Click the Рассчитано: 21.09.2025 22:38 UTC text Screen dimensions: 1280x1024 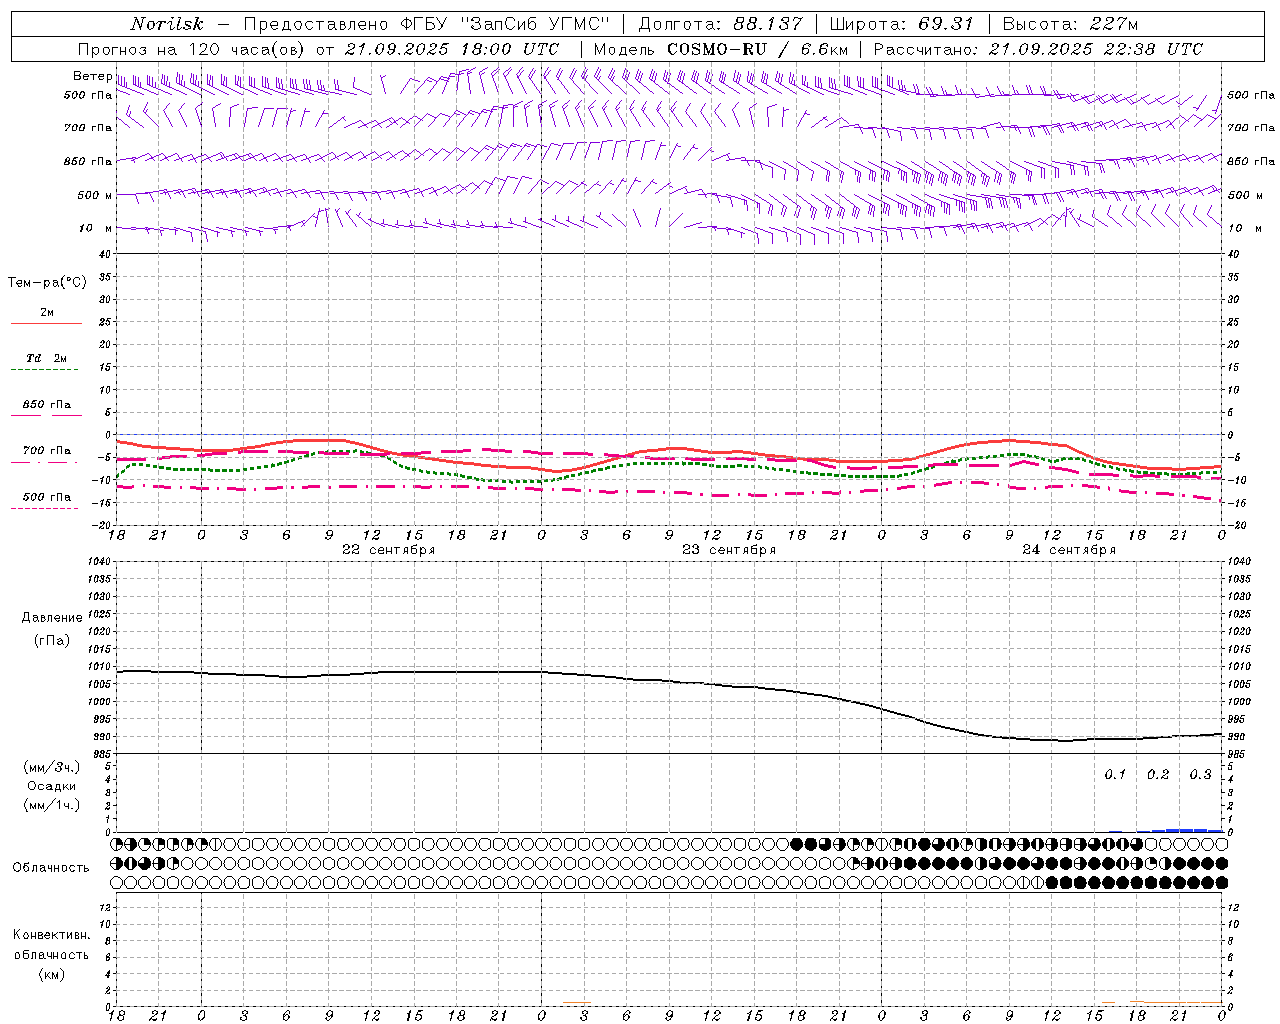(x=1038, y=49)
